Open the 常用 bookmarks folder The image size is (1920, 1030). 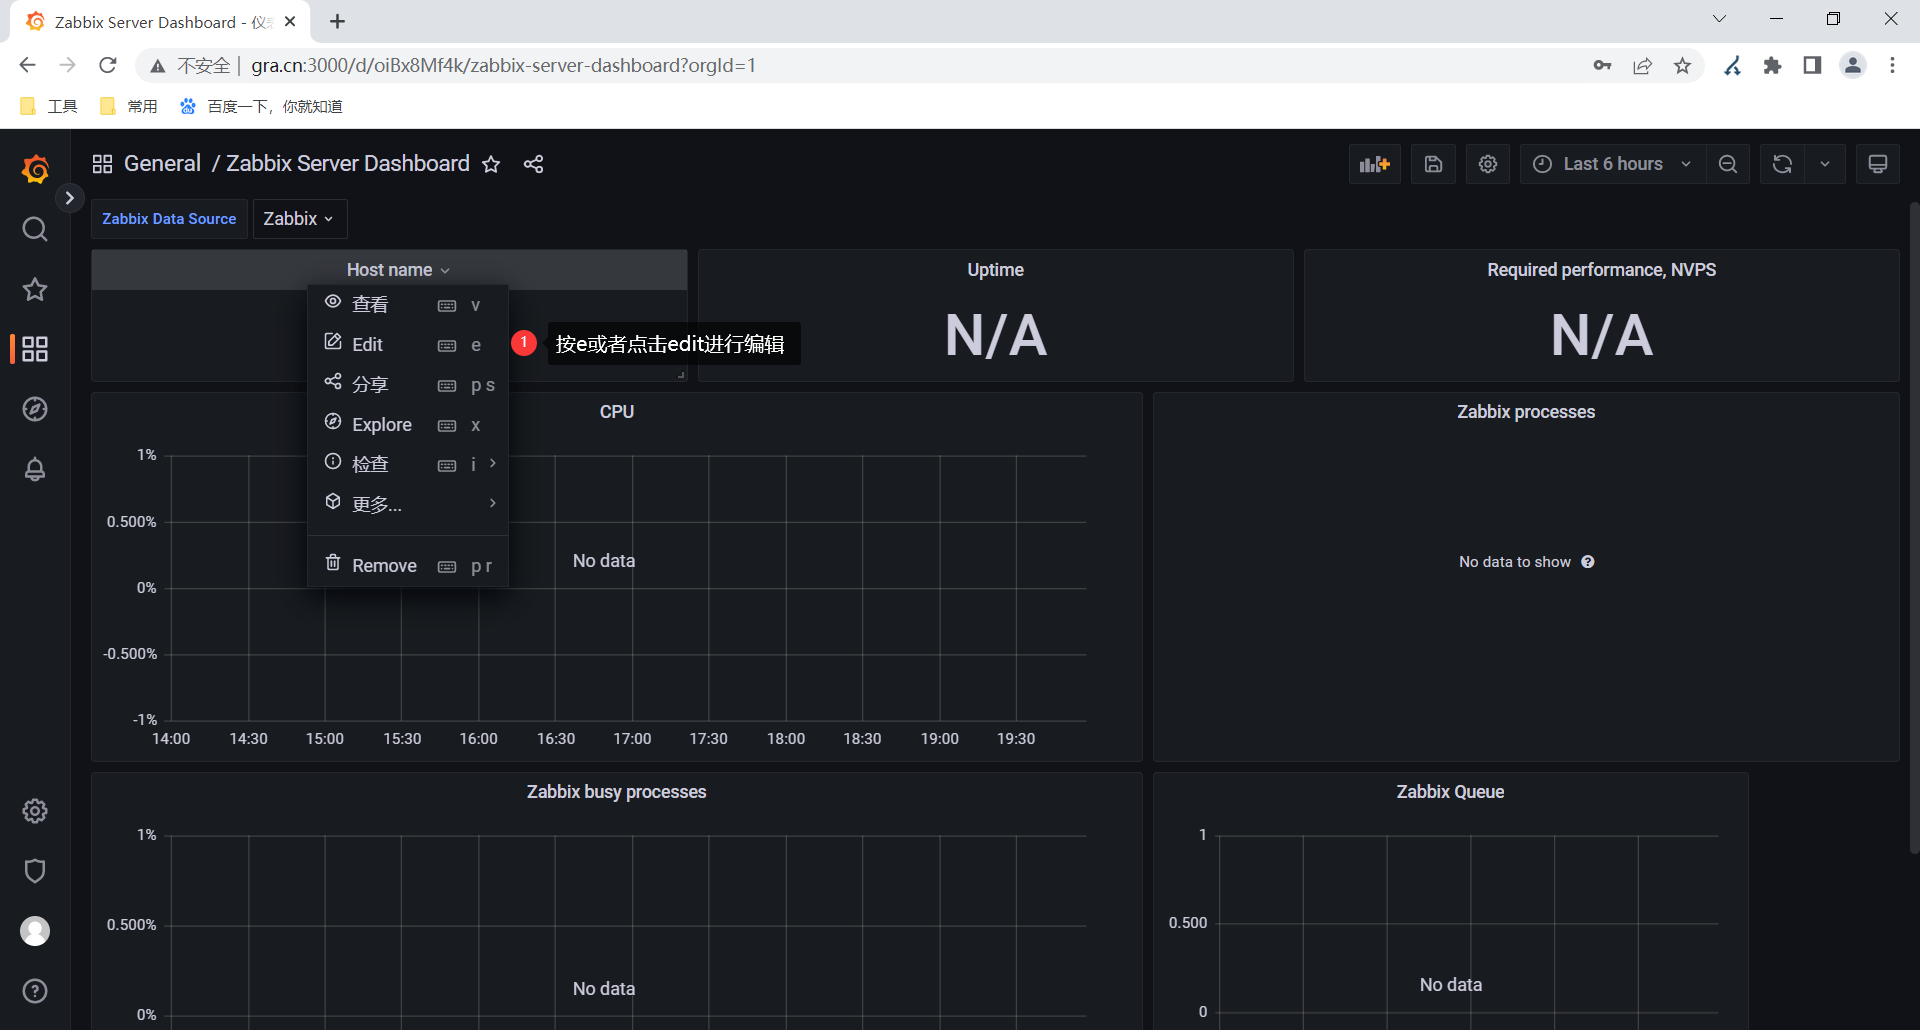[129, 106]
